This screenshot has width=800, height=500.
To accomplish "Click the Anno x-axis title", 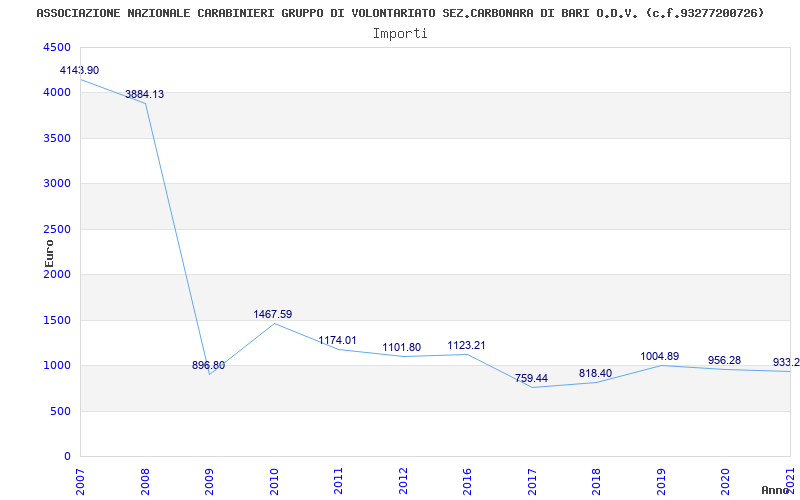I will [776, 490].
